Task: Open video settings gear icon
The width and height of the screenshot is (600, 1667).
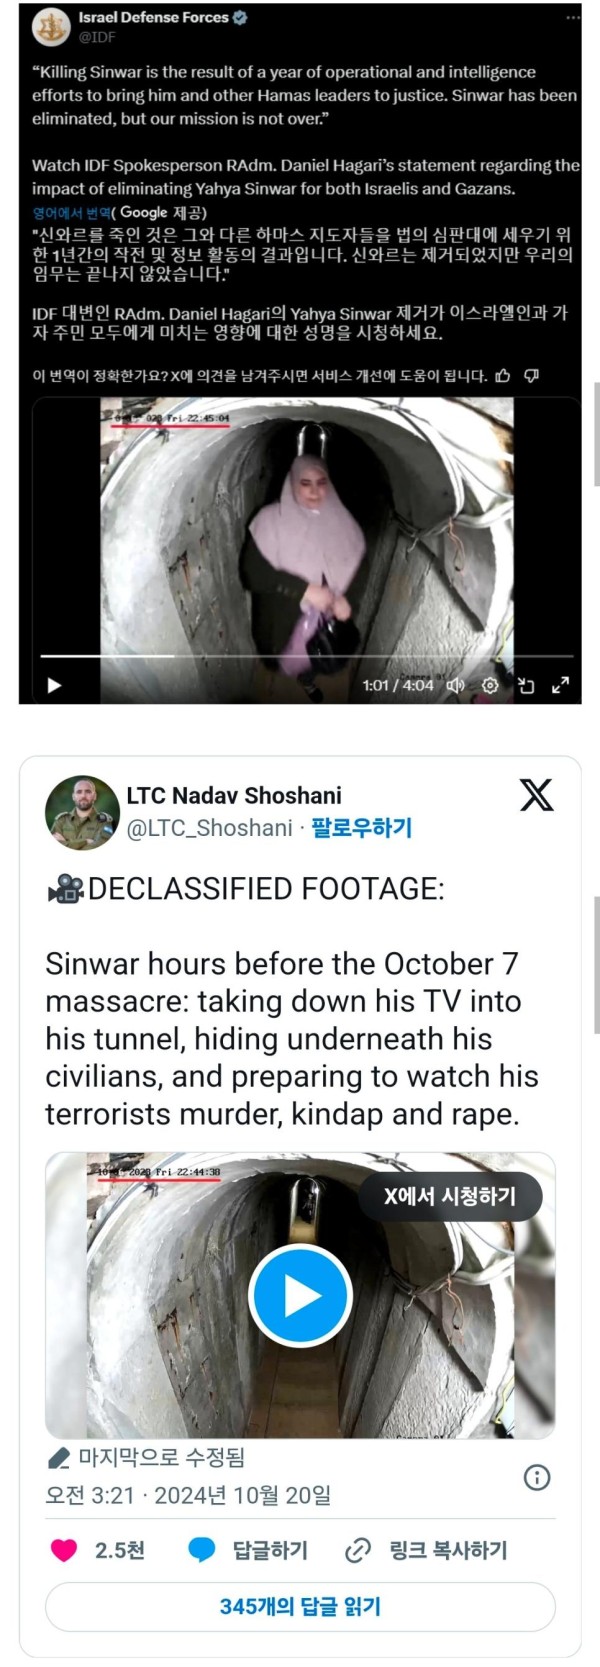Action: tap(490, 685)
